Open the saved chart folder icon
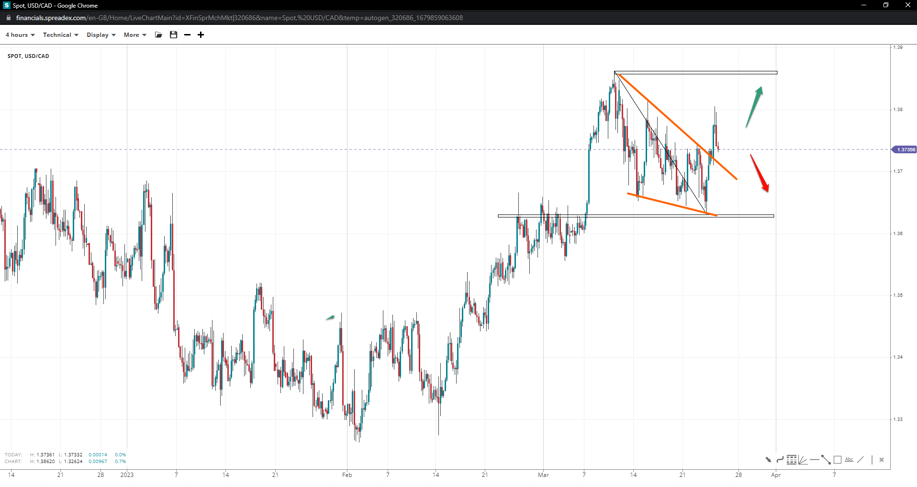Screen dimensions: 917x487 (158, 35)
